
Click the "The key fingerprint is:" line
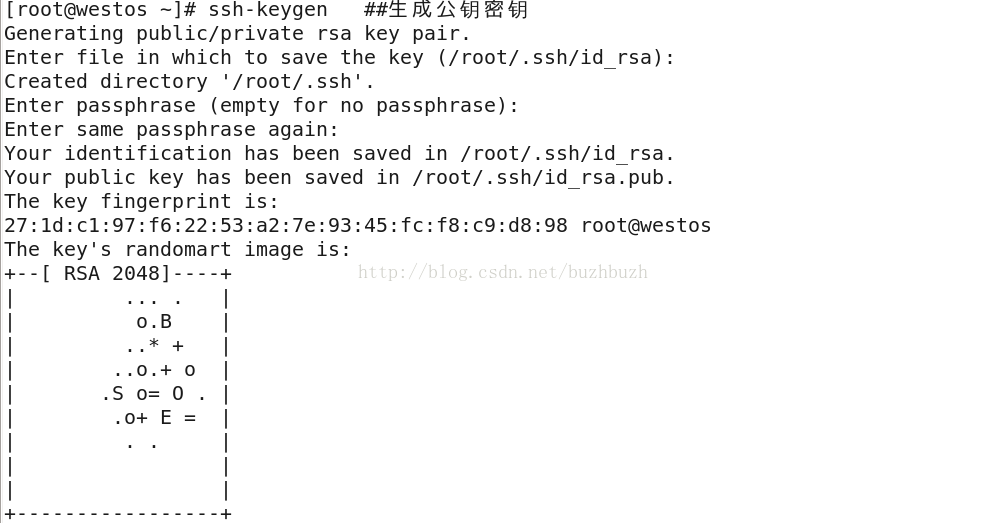pos(141,201)
